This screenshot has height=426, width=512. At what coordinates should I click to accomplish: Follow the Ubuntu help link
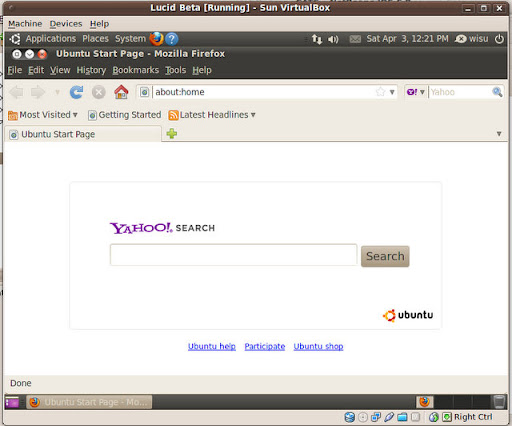[x=212, y=346]
